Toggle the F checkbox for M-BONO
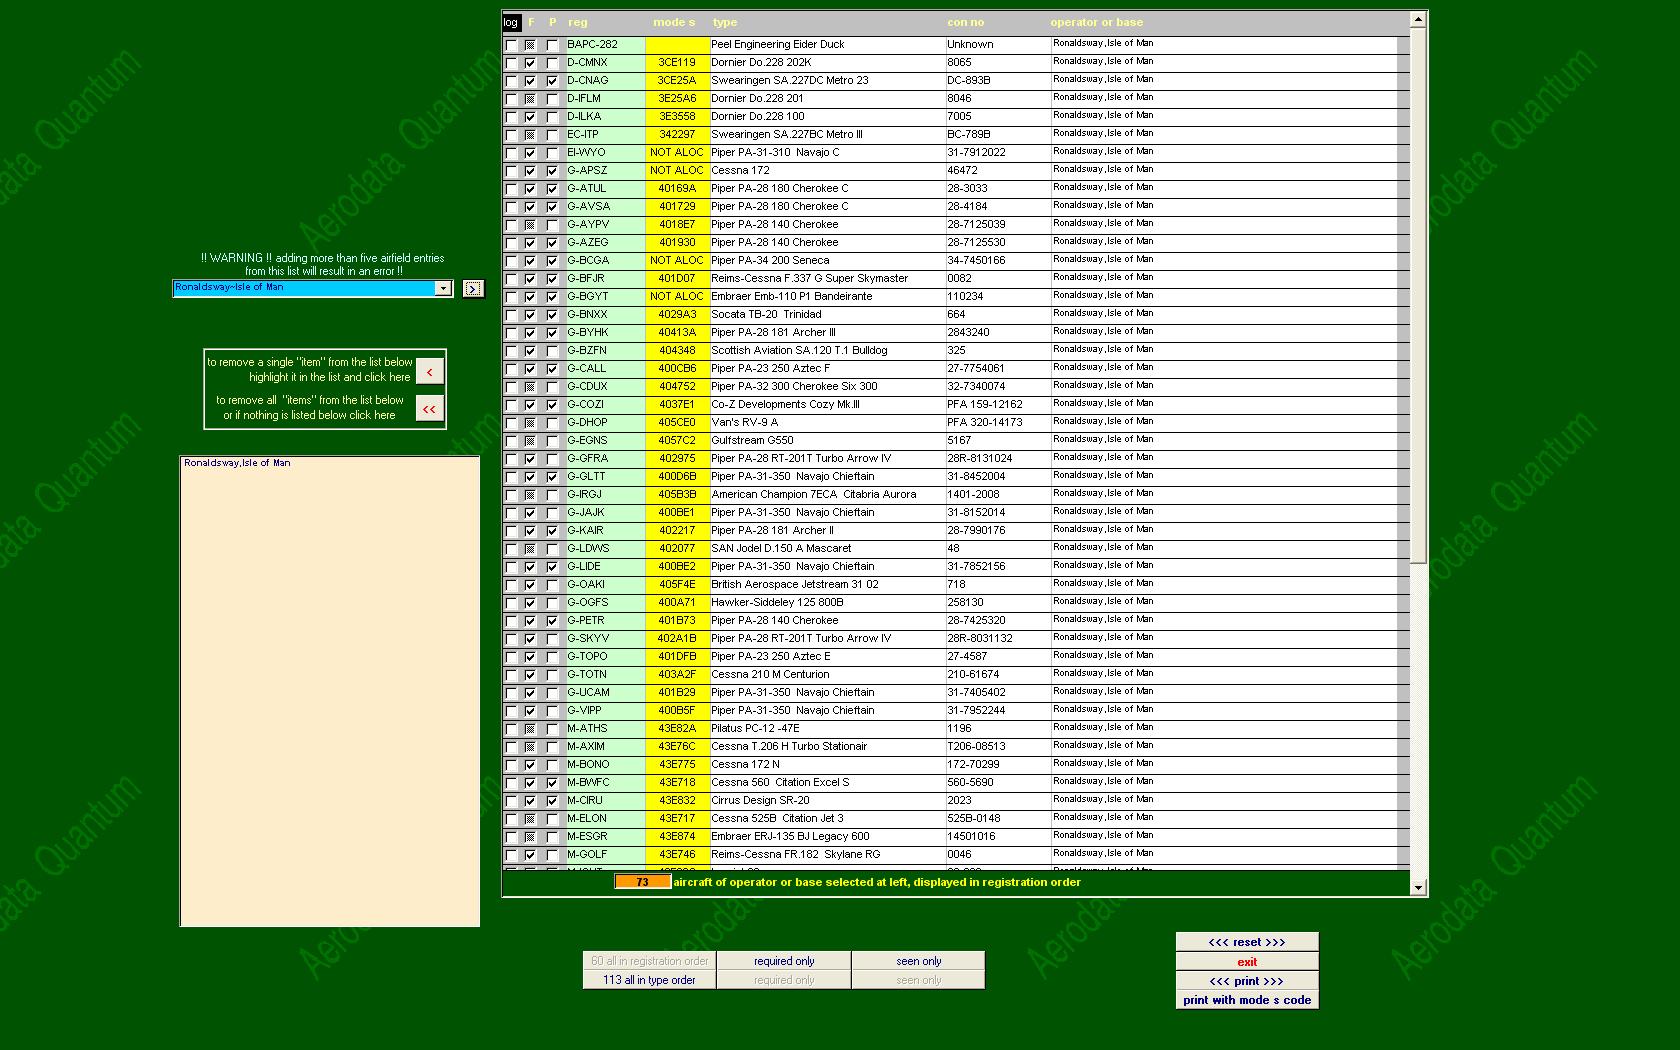This screenshot has height=1050, width=1680. tap(530, 765)
